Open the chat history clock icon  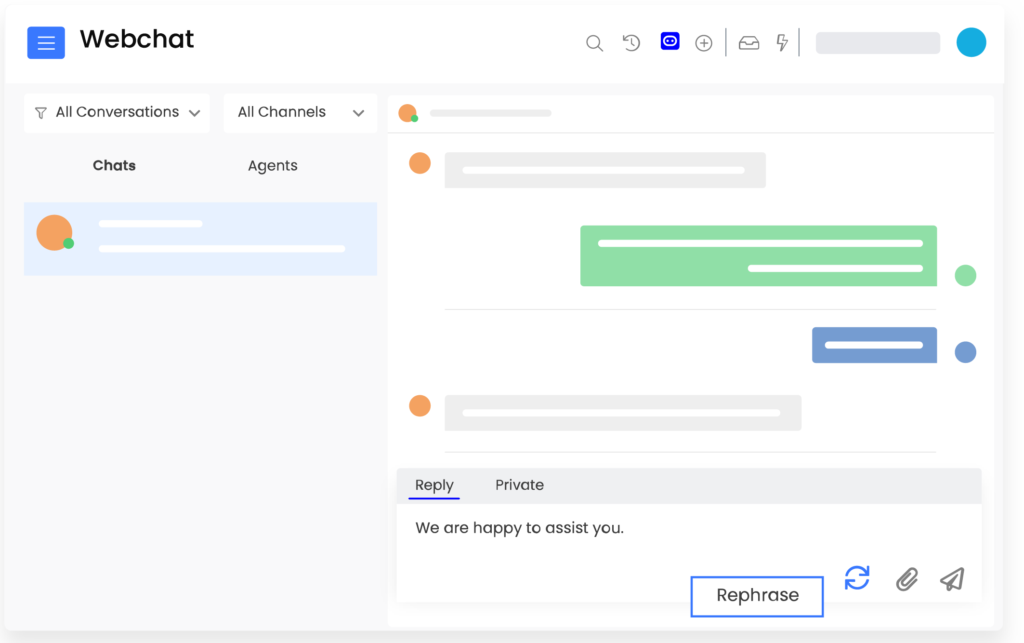tap(631, 43)
